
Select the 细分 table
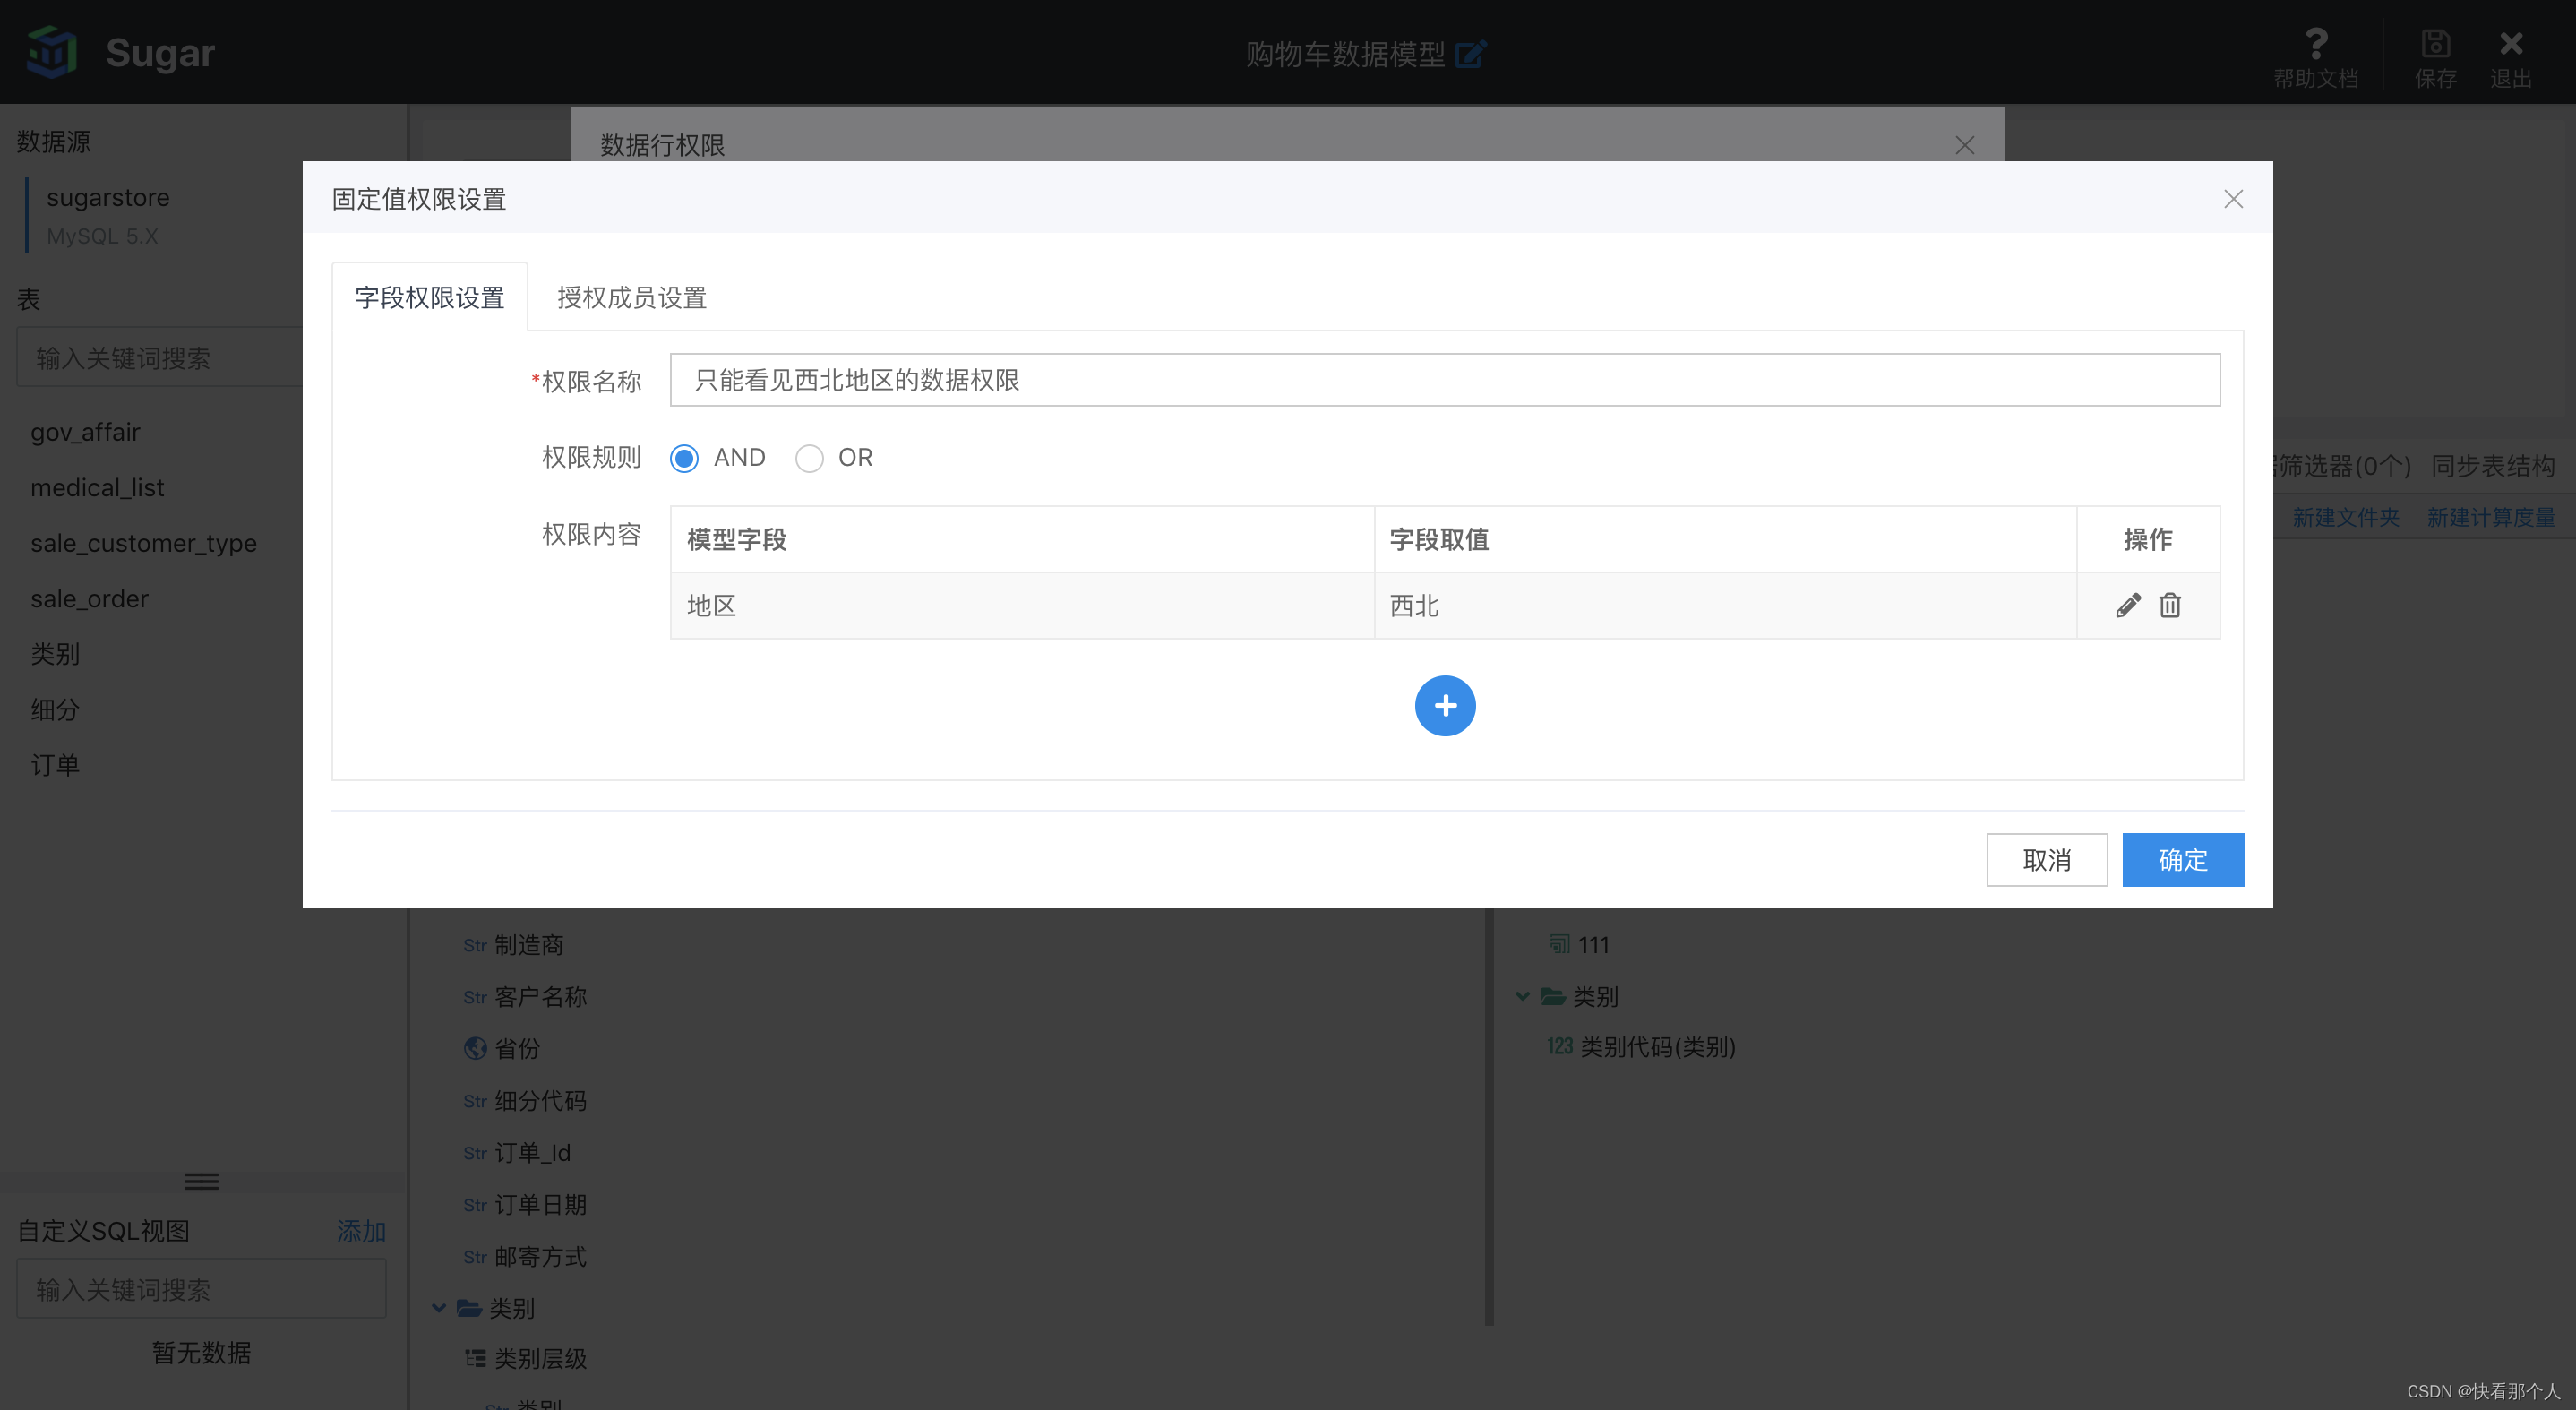(55, 709)
